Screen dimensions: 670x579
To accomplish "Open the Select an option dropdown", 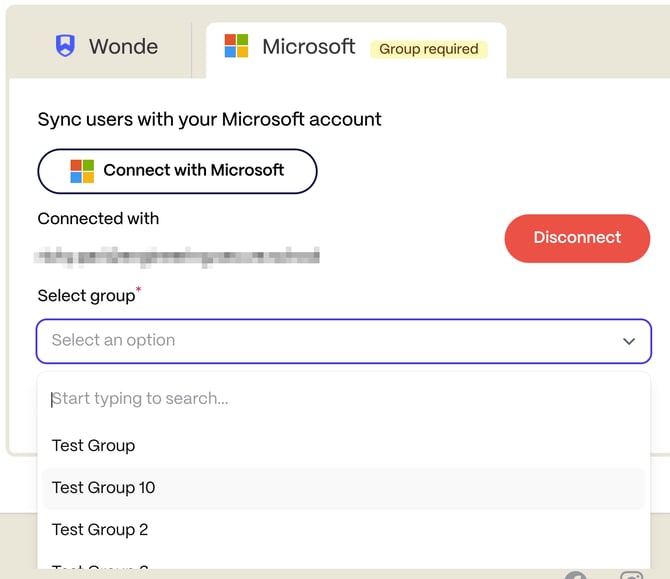I will (344, 341).
